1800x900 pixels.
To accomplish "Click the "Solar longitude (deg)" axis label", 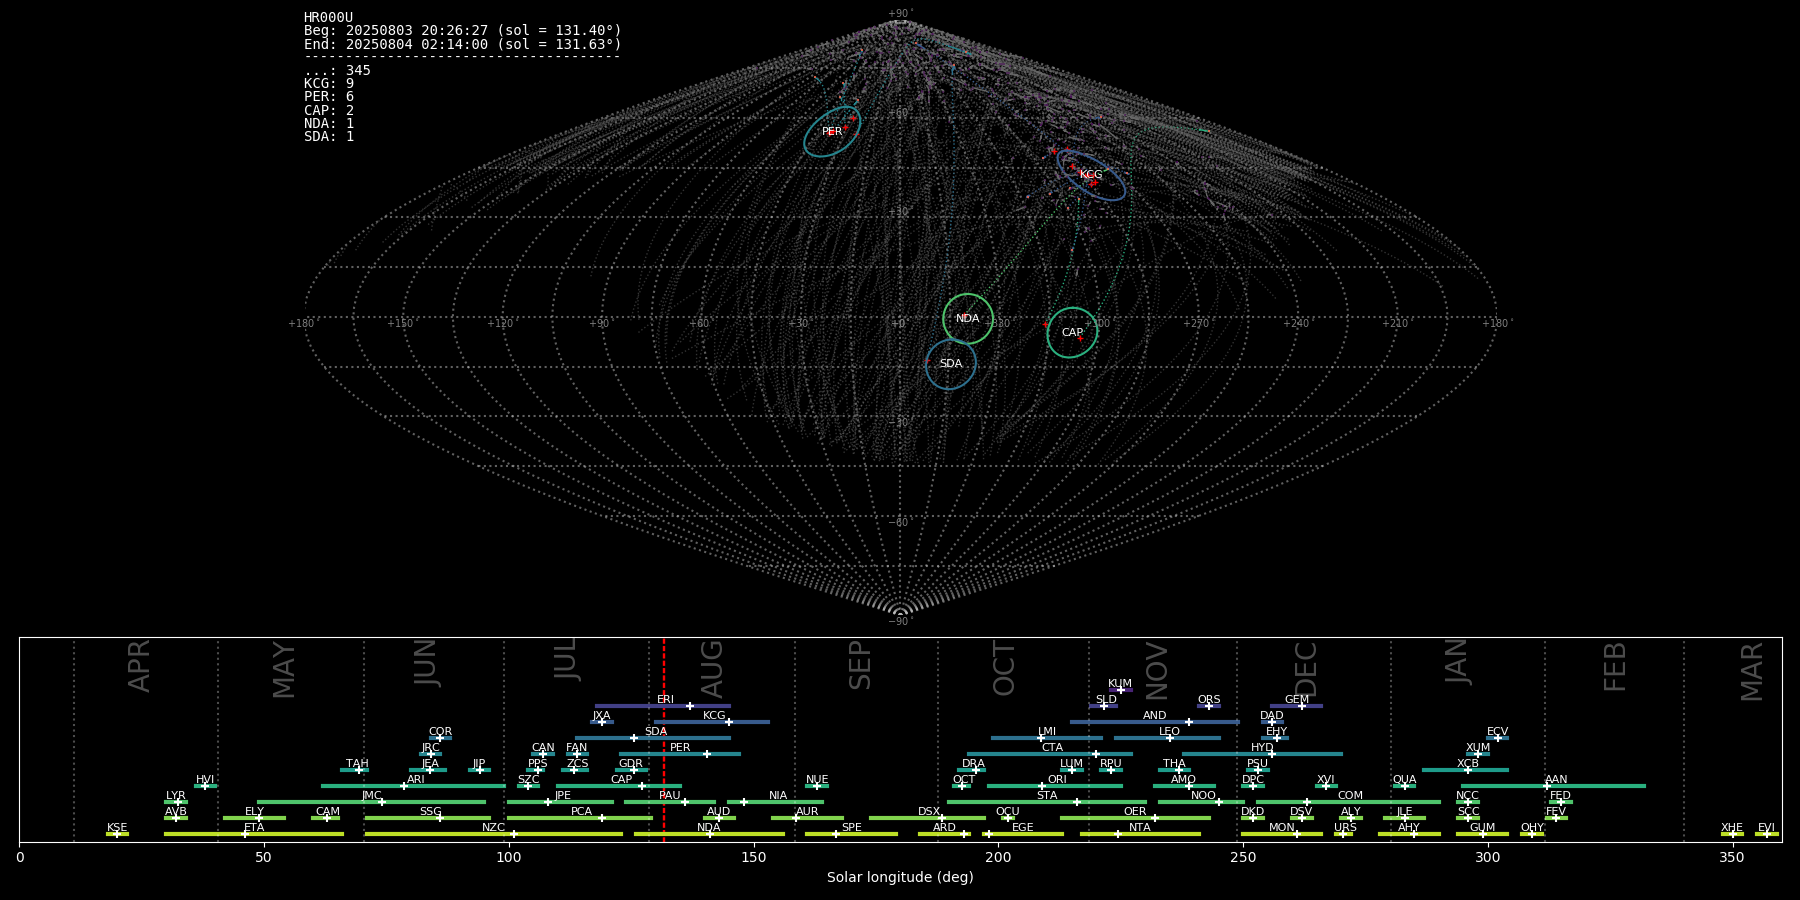I will click(x=900, y=877).
